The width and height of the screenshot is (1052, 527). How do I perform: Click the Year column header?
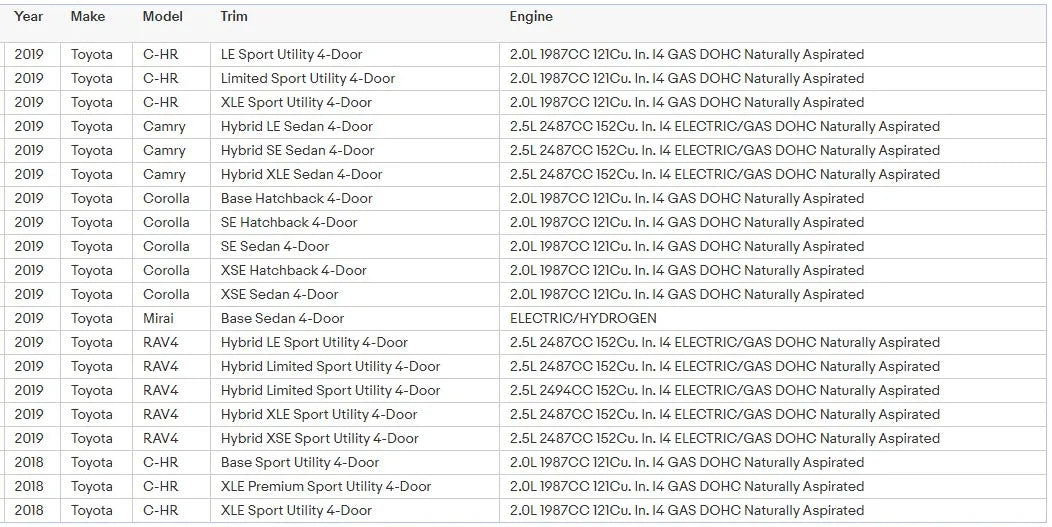(29, 17)
